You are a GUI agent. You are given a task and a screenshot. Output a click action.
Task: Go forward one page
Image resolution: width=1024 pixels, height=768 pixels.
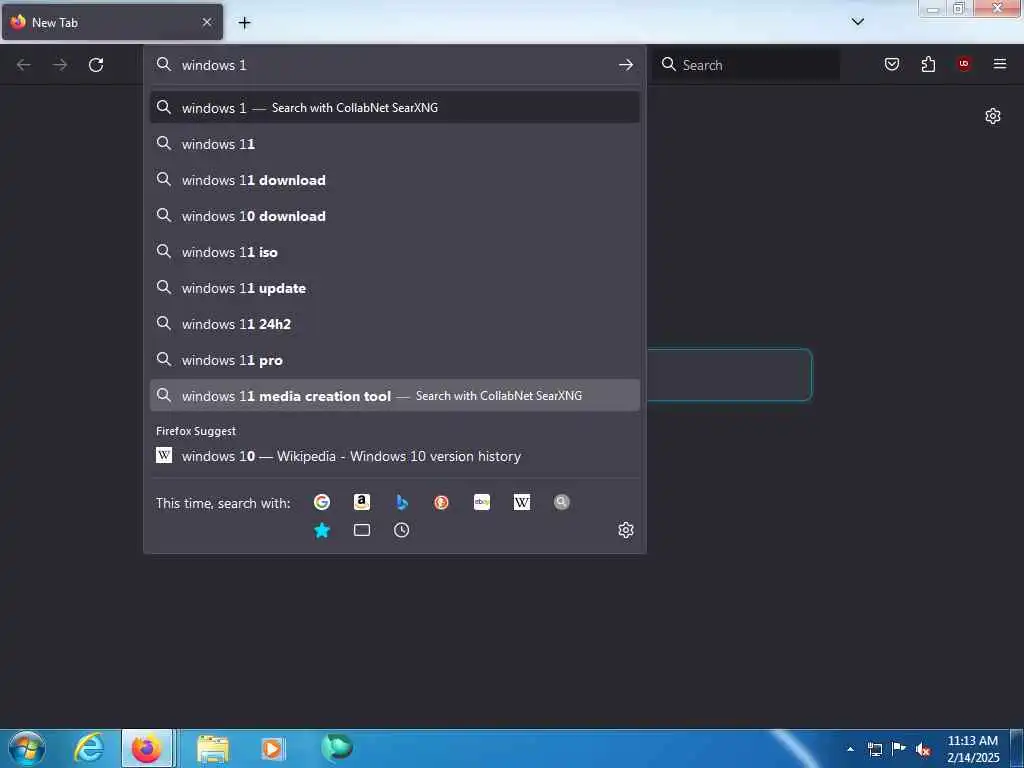(x=60, y=65)
